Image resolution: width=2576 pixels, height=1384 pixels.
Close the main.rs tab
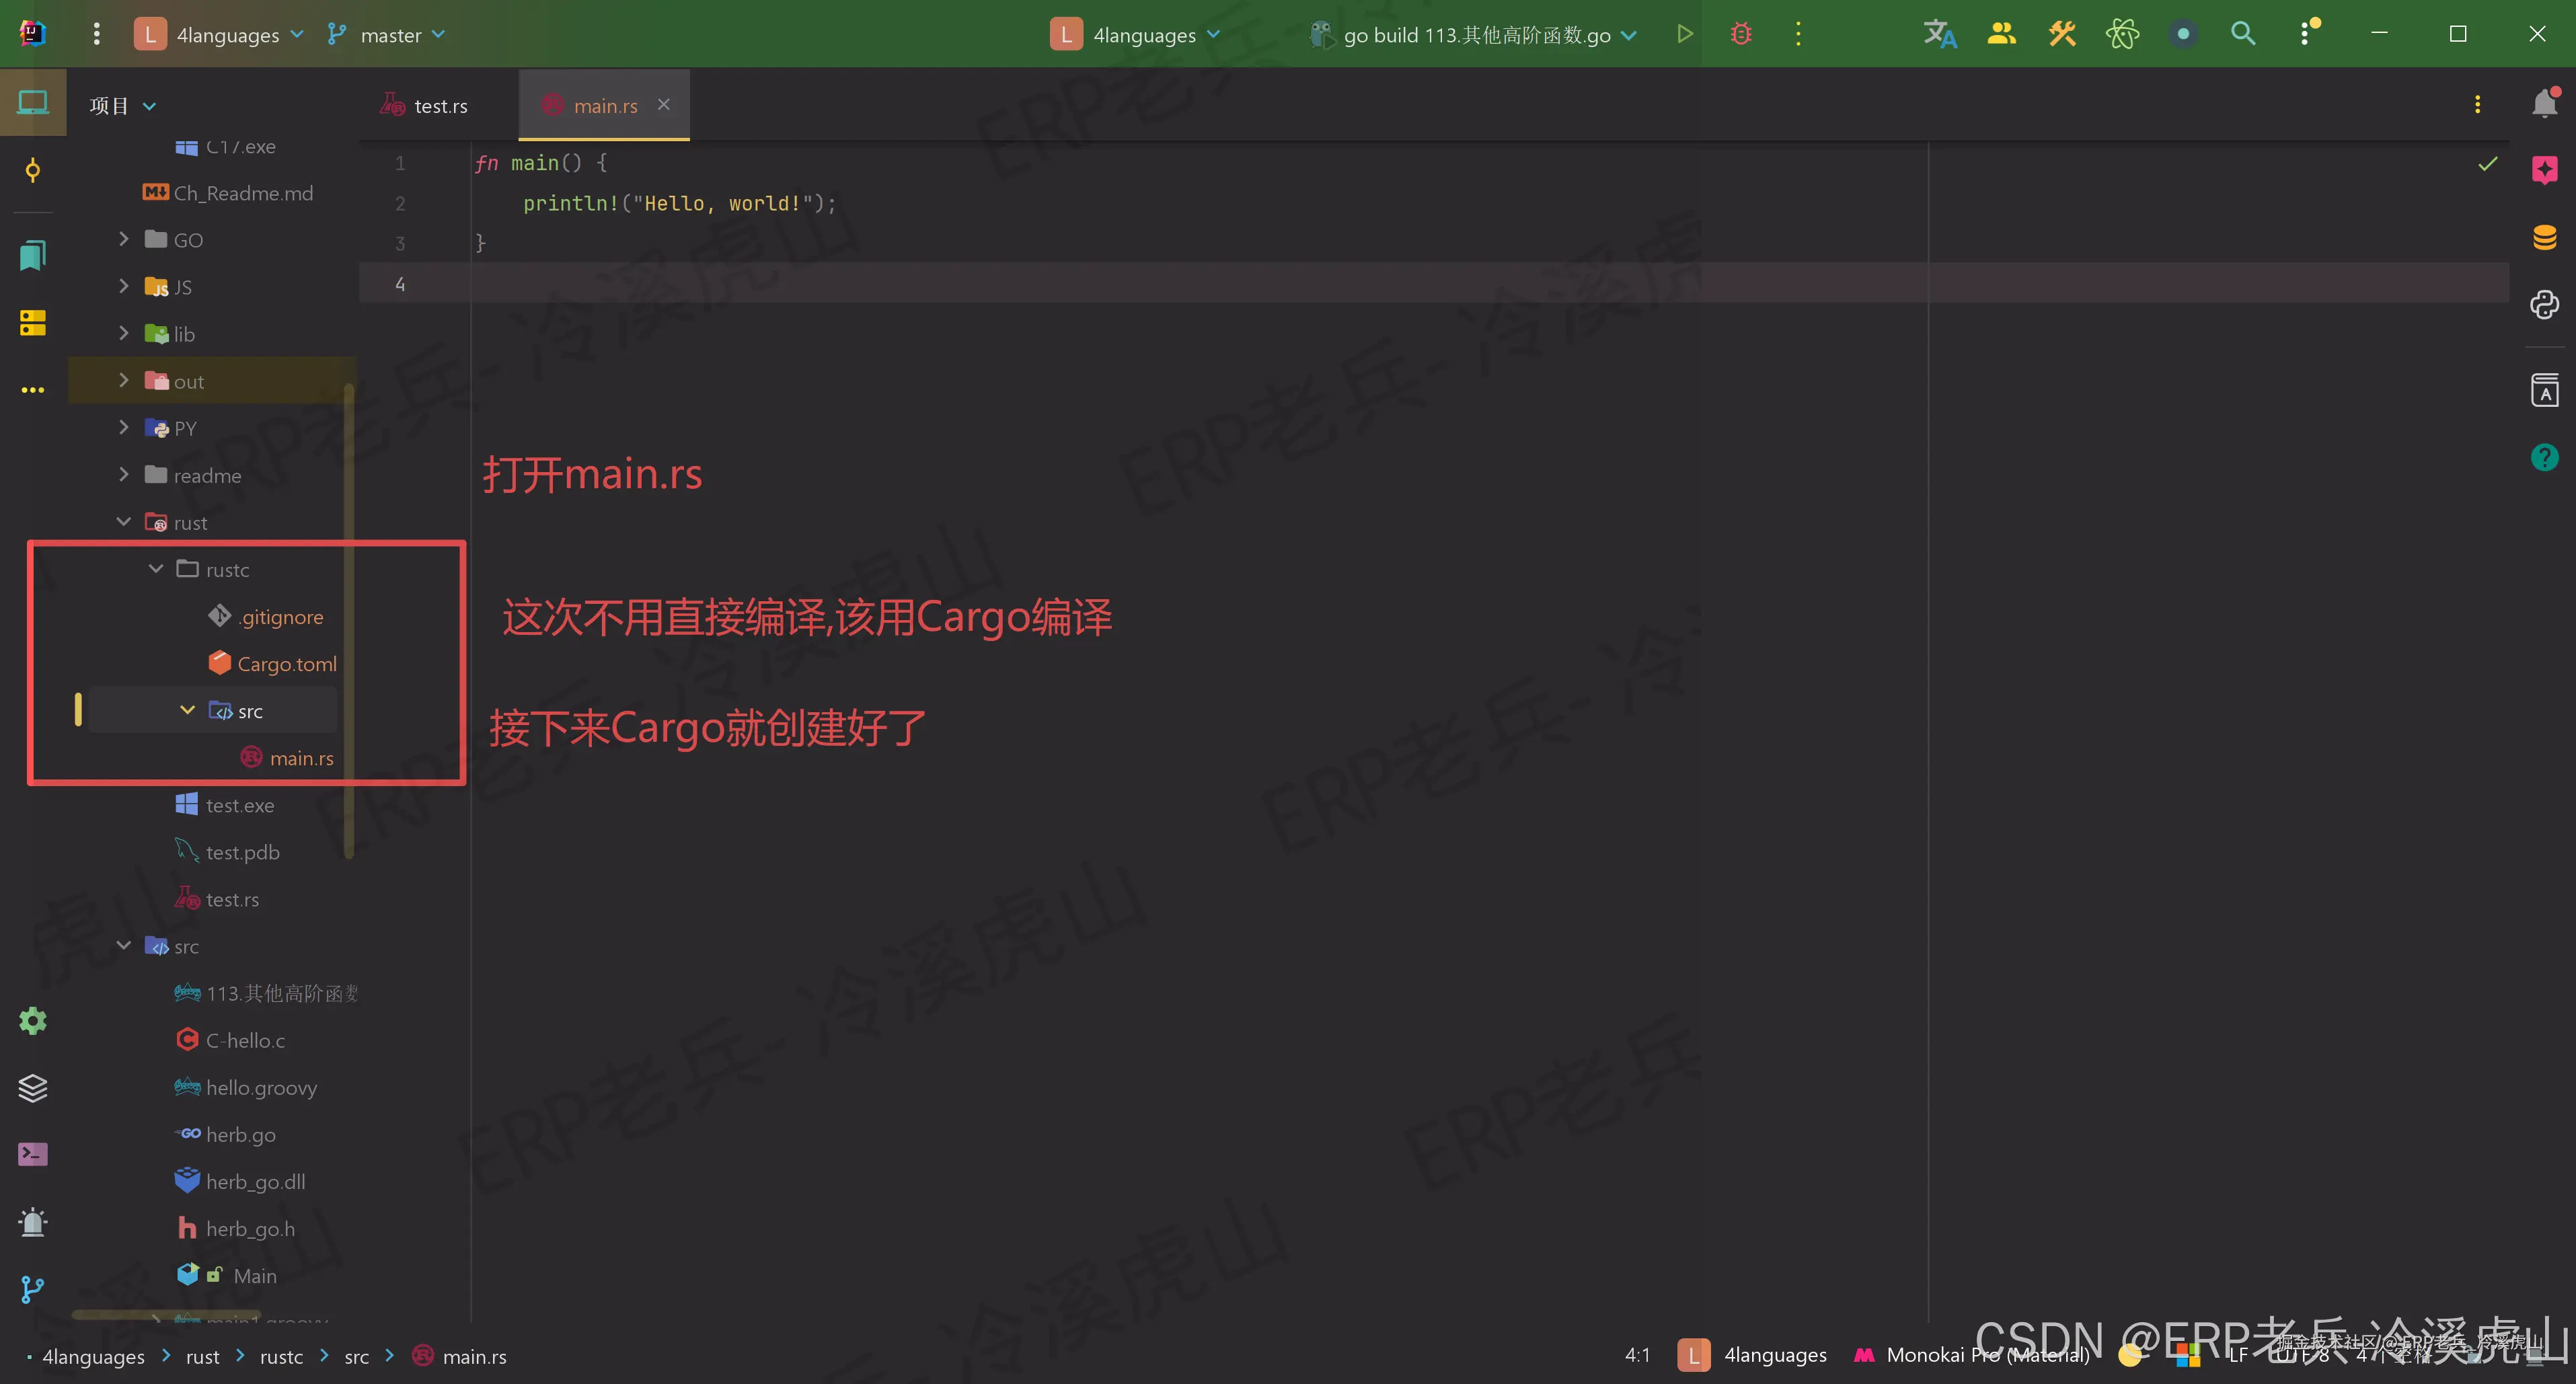point(664,105)
